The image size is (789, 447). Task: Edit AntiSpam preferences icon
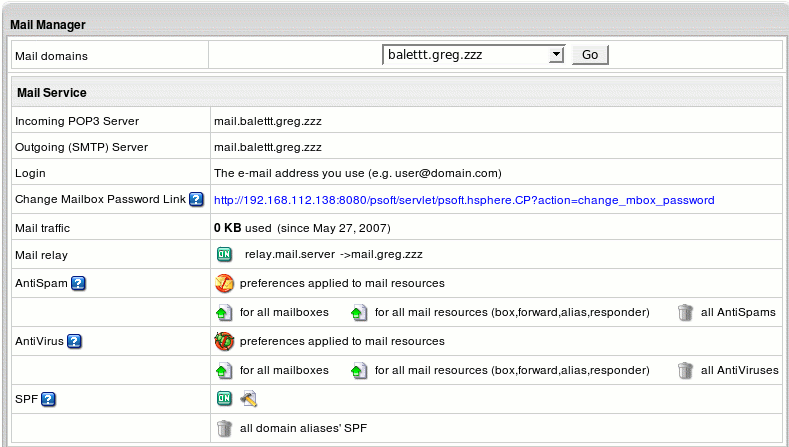[224, 283]
